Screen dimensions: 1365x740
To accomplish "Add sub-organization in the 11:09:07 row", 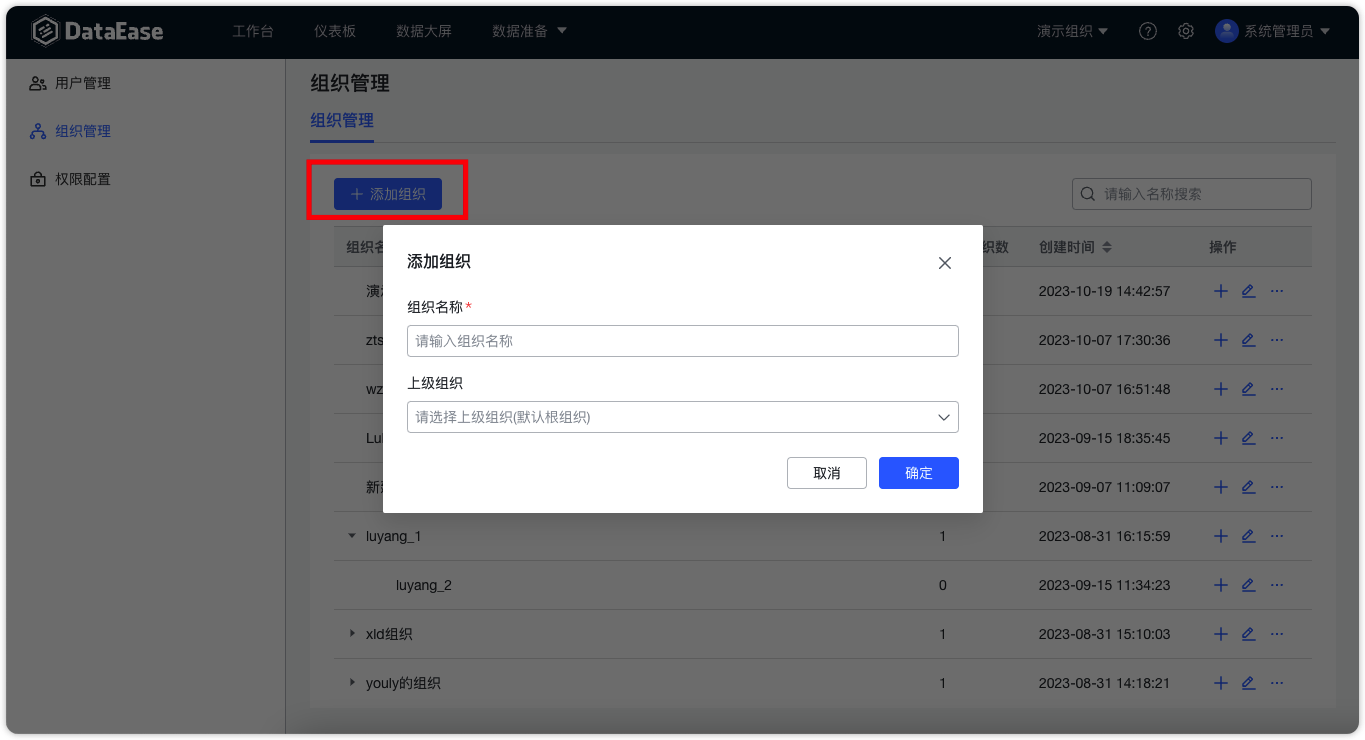I will point(1220,487).
